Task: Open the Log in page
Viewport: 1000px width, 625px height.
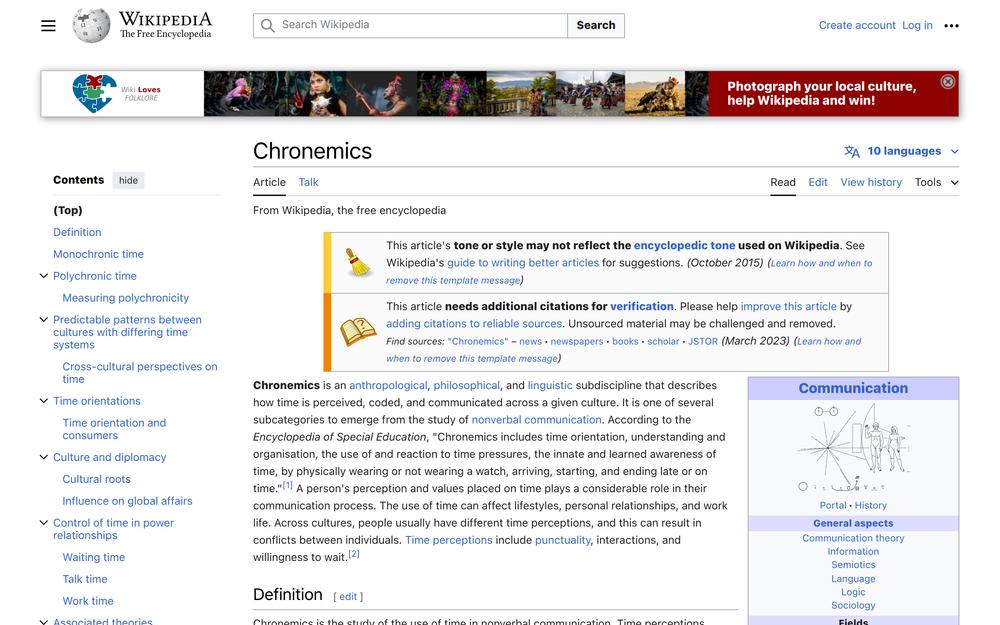Action: (917, 26)
